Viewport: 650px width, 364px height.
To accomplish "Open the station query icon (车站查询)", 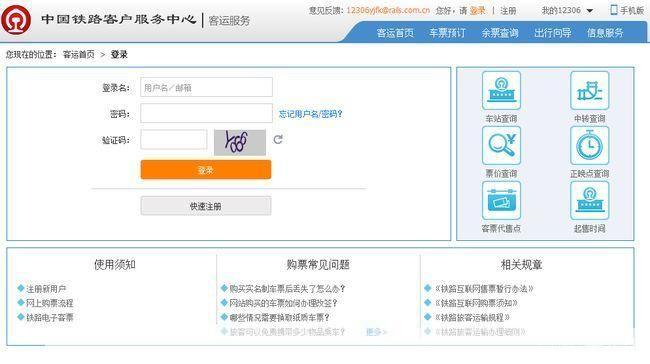I will tap(501, 90).
